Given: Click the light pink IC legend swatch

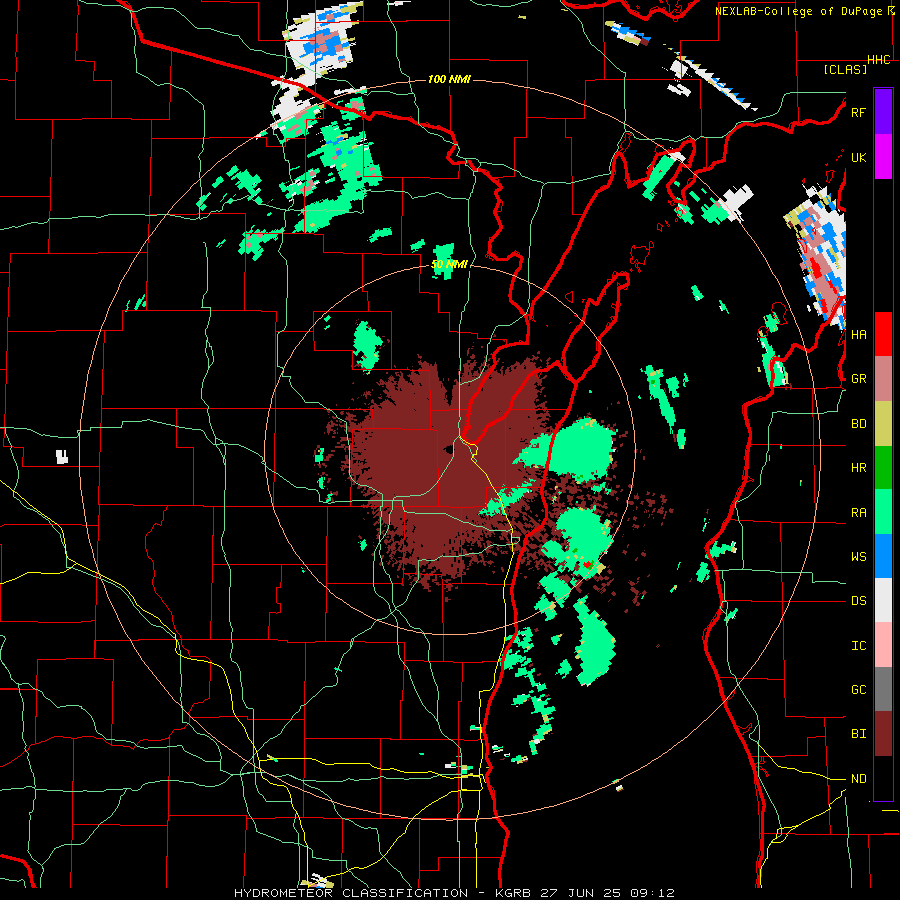Looking at the screenshot, I should tap(883, 645).
